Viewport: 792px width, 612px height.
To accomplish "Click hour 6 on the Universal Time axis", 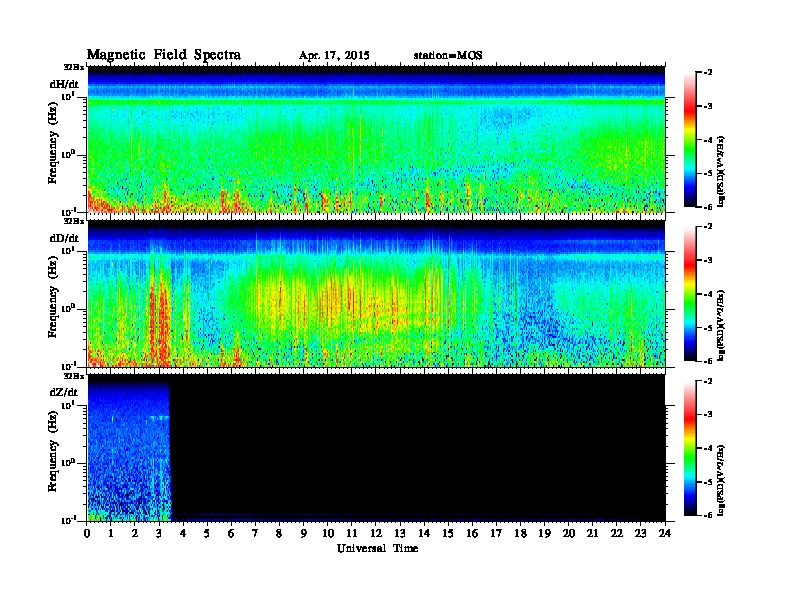I will pos(231,533).
